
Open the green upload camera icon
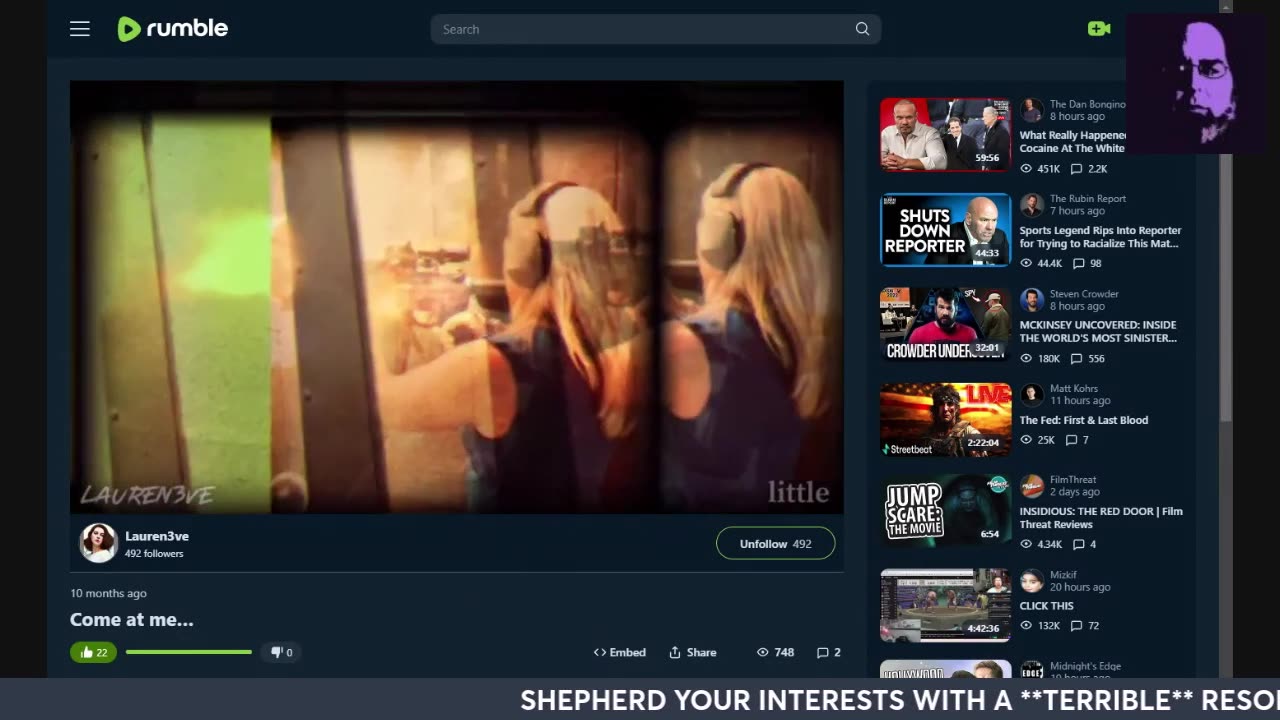(x=1099, y=29)
